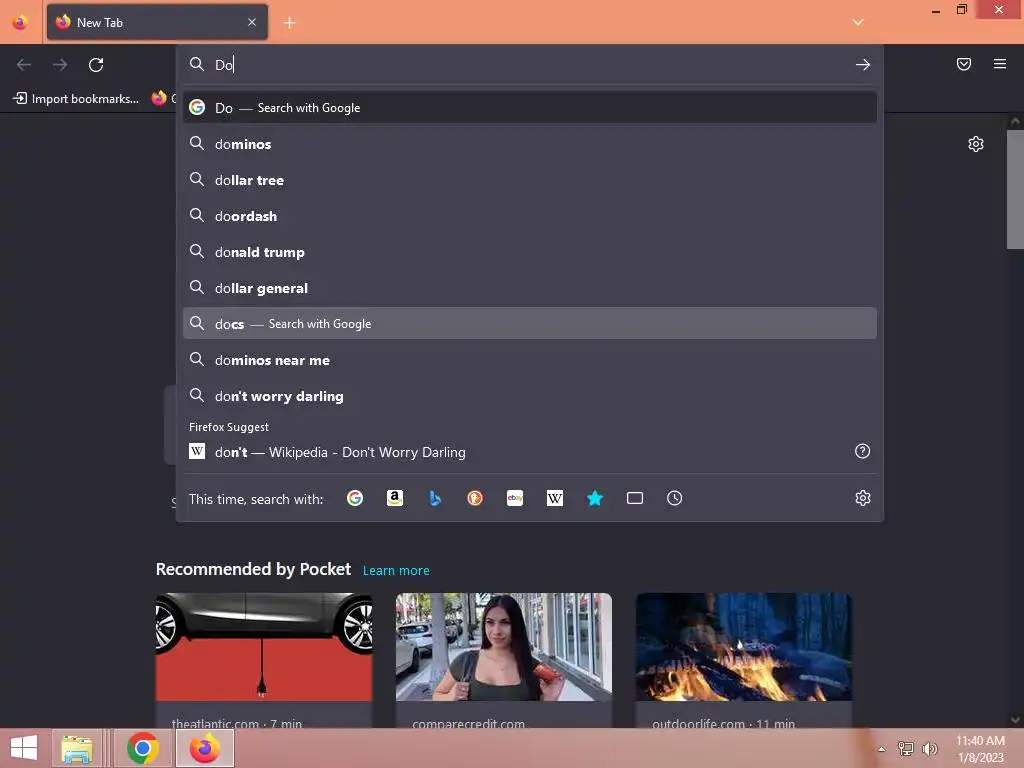The height and width of the screenshot is (768, 1024).
Task: Select the New Tab tab
Action: coord(157,22)
